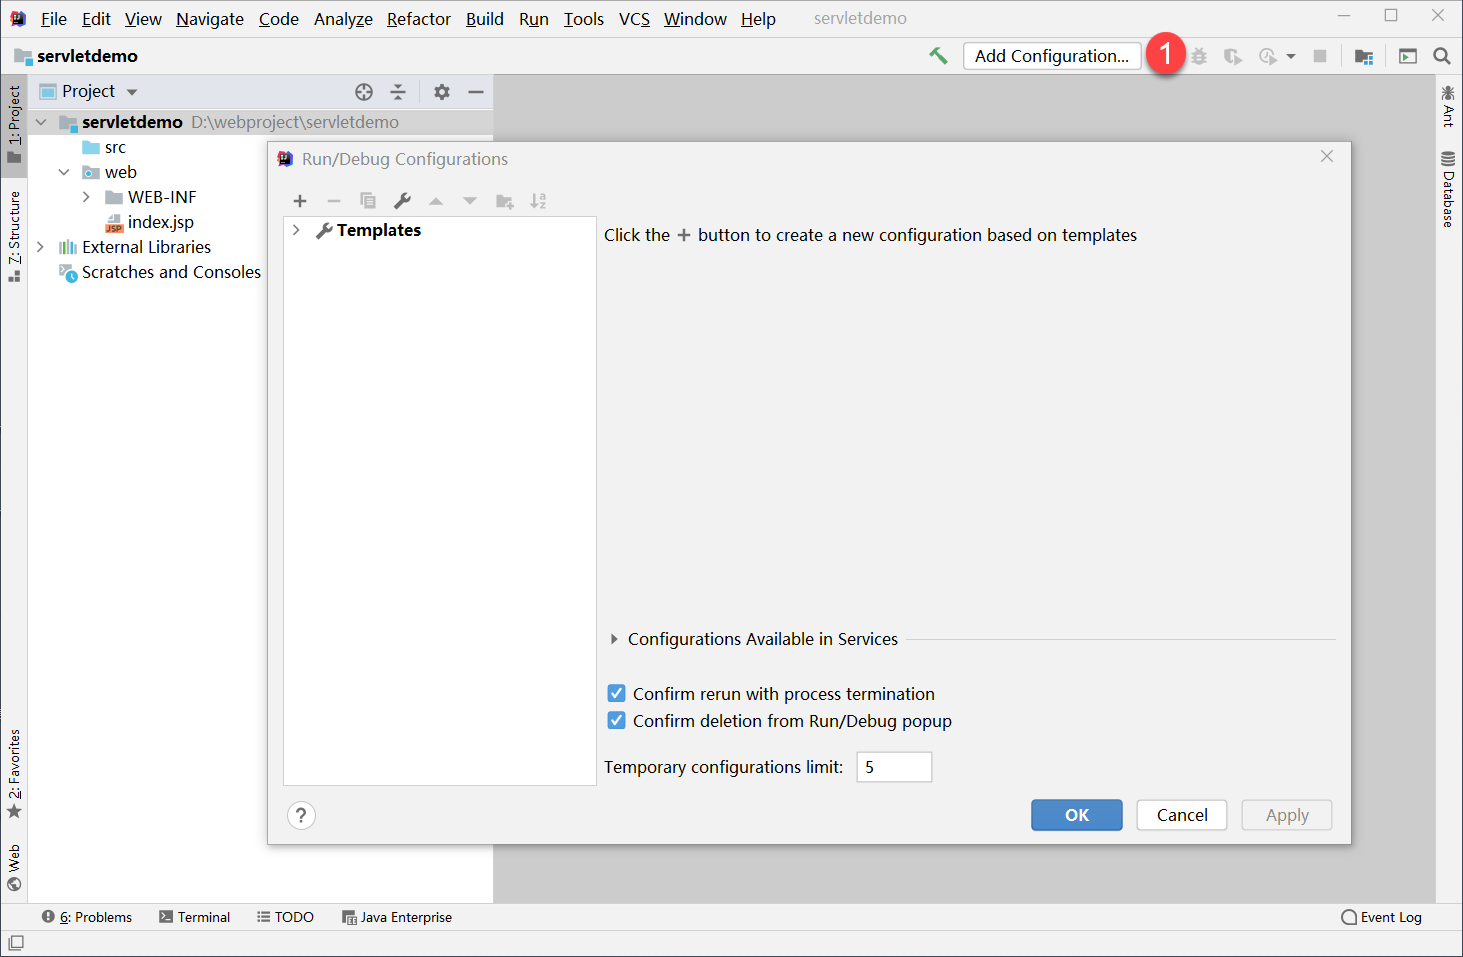Collapse the servletdemo project root
Image resolution: width=1463 pixels, height=957 pixels.
41,122
